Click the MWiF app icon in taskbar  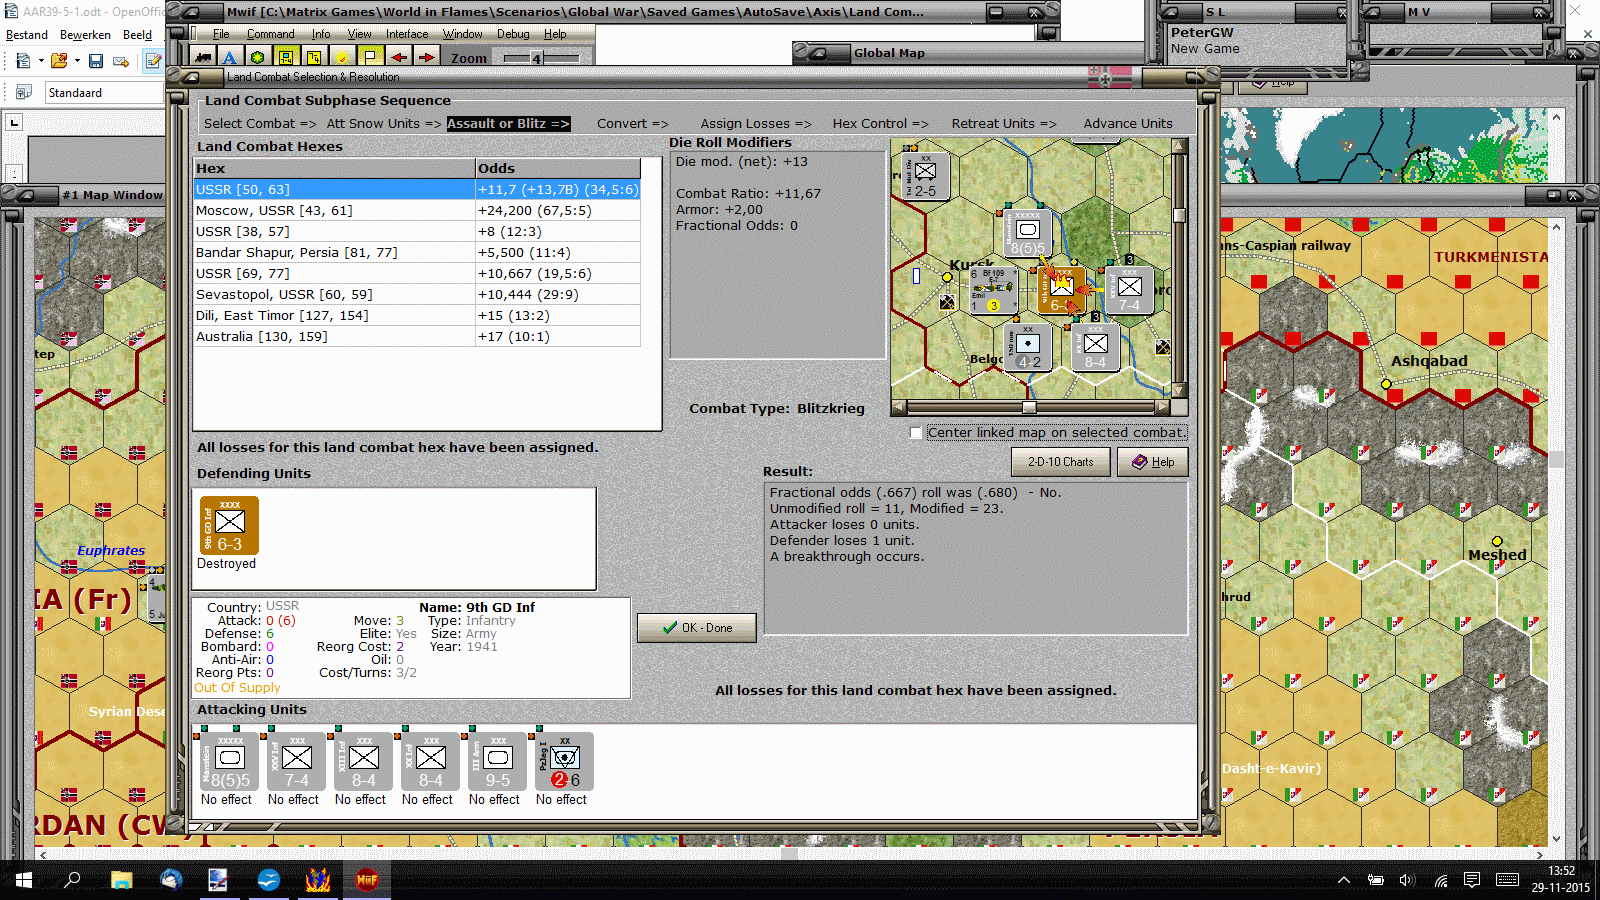point(367,880)
